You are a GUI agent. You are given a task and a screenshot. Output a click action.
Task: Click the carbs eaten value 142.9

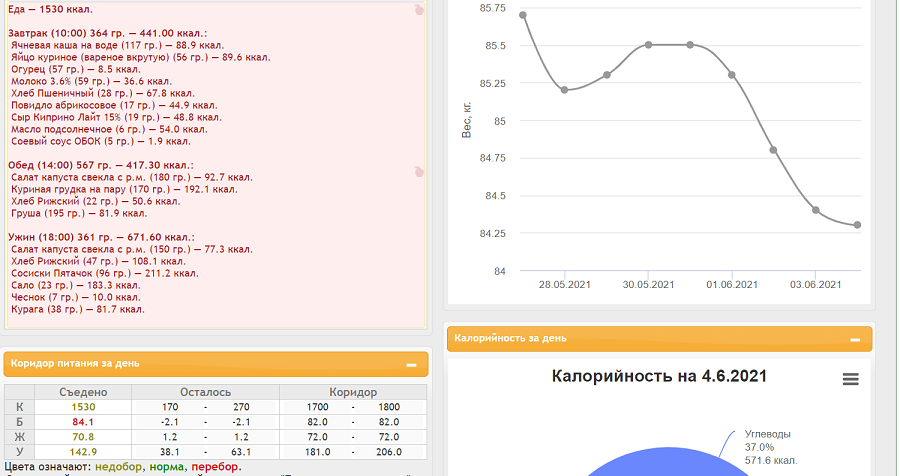click(x=83, y=452)
